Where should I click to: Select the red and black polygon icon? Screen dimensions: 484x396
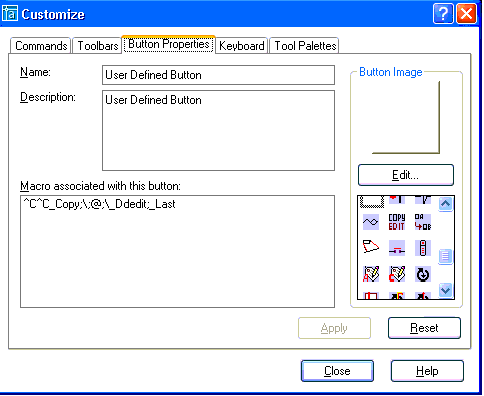point(370,247)
